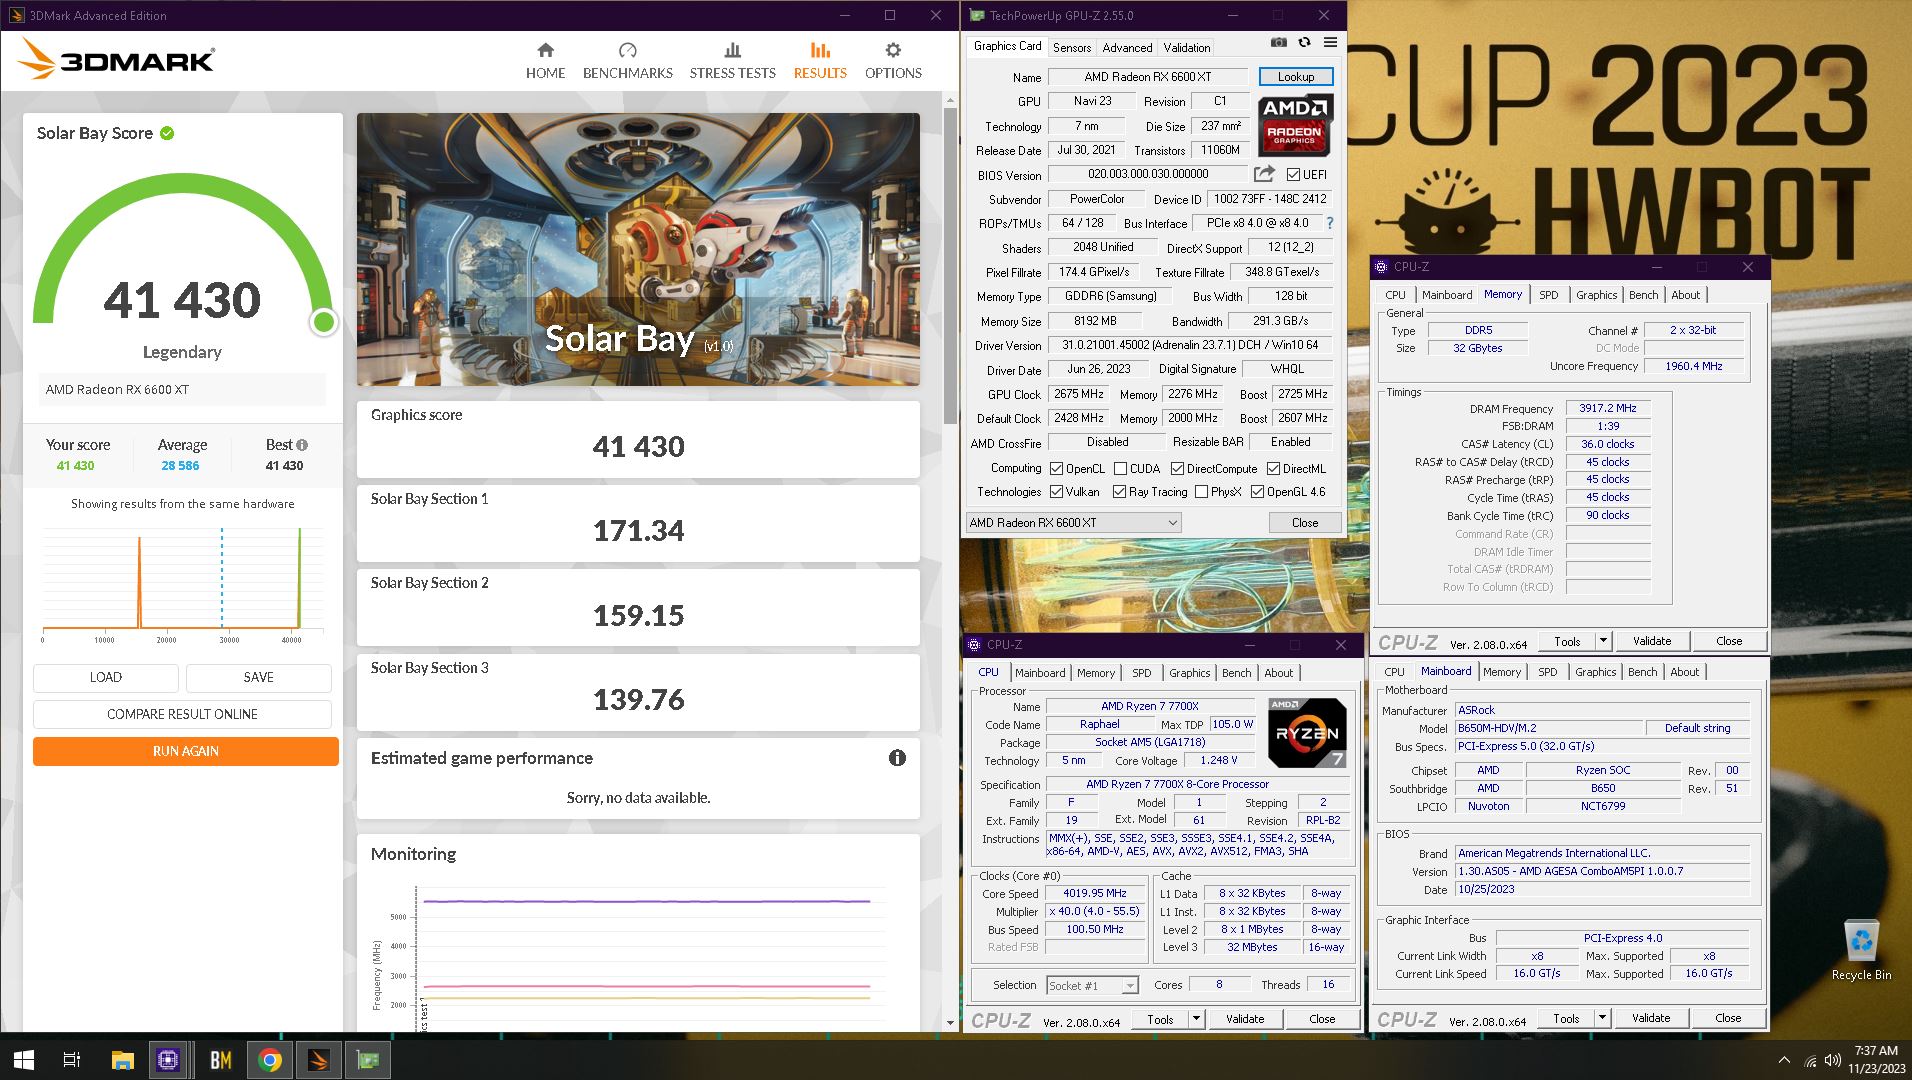Click green validation checkmark next to Solar Bay Score
This screenshot has width=1912, height=1080.
(x=167, y=133)
